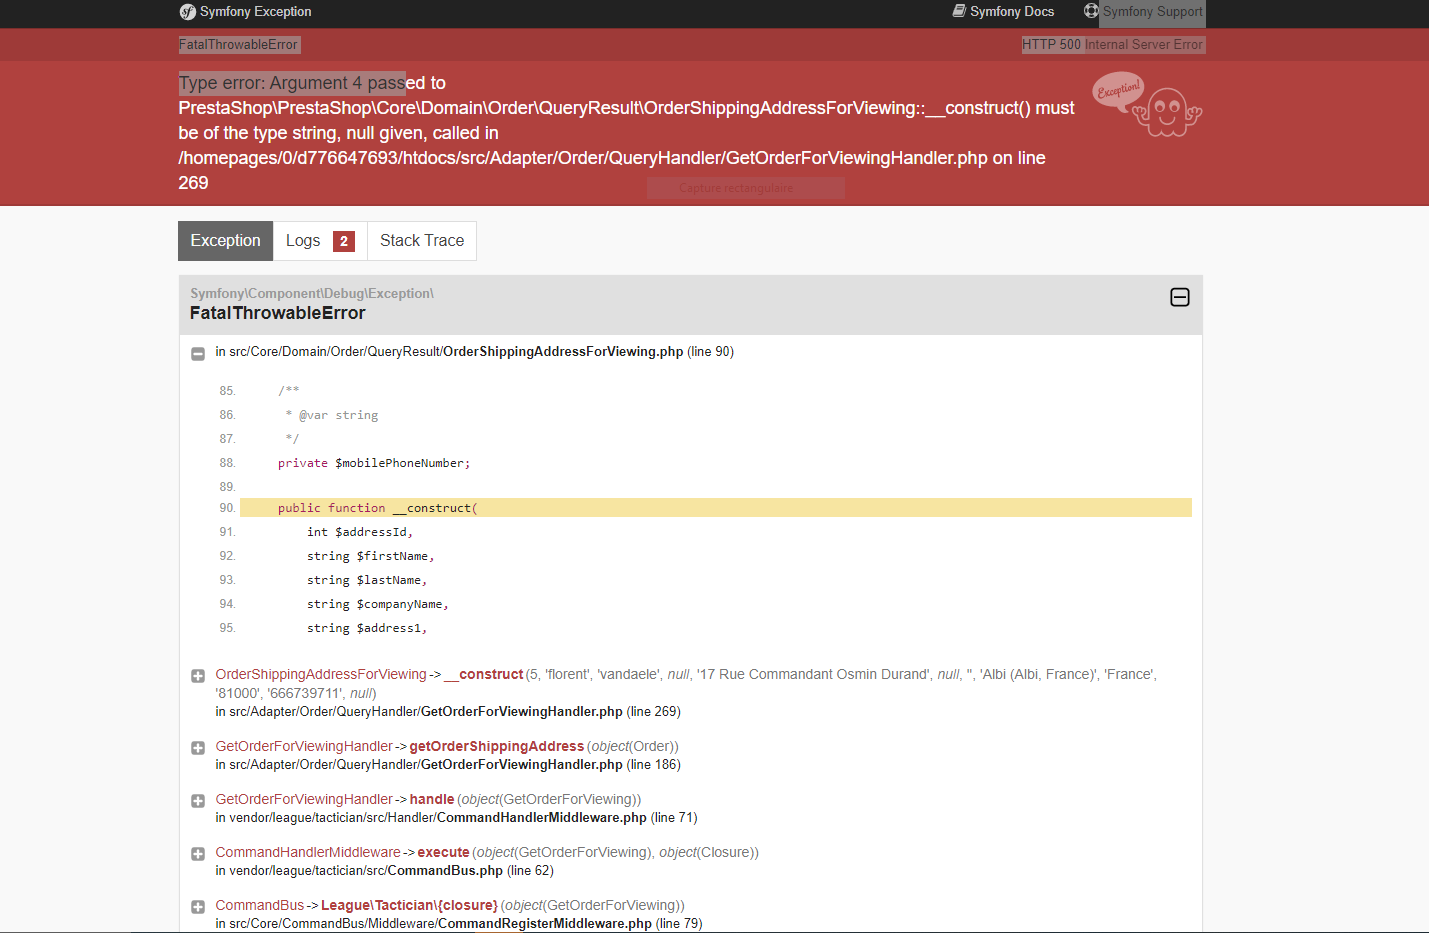The image size is (1429, 933).
Task: Click the '@var string' comment line
Action: (x=332, y=415)
